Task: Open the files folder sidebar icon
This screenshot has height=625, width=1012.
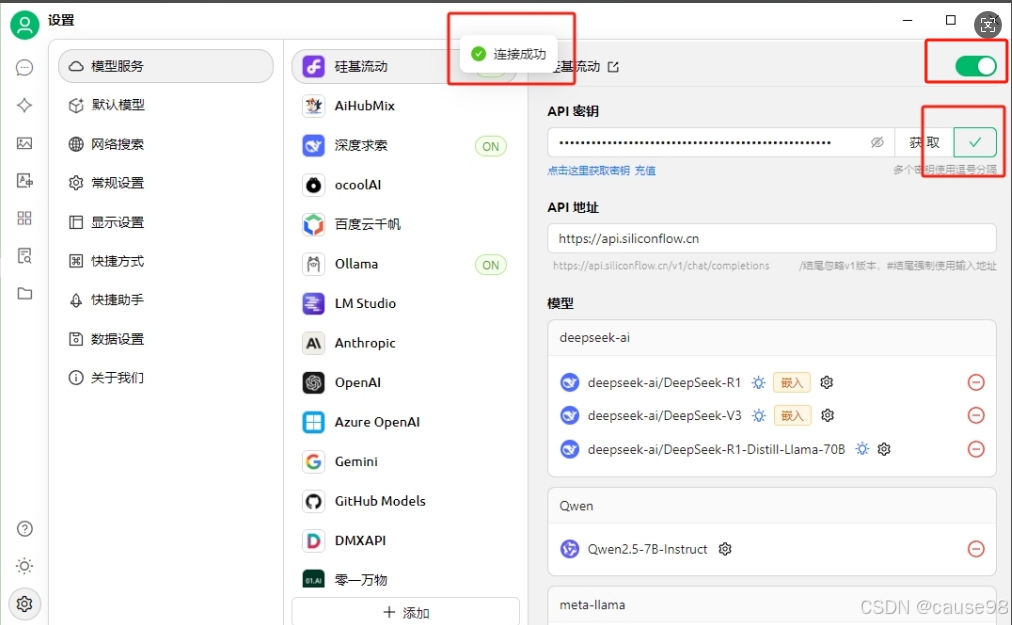Action: coord(25,294)
